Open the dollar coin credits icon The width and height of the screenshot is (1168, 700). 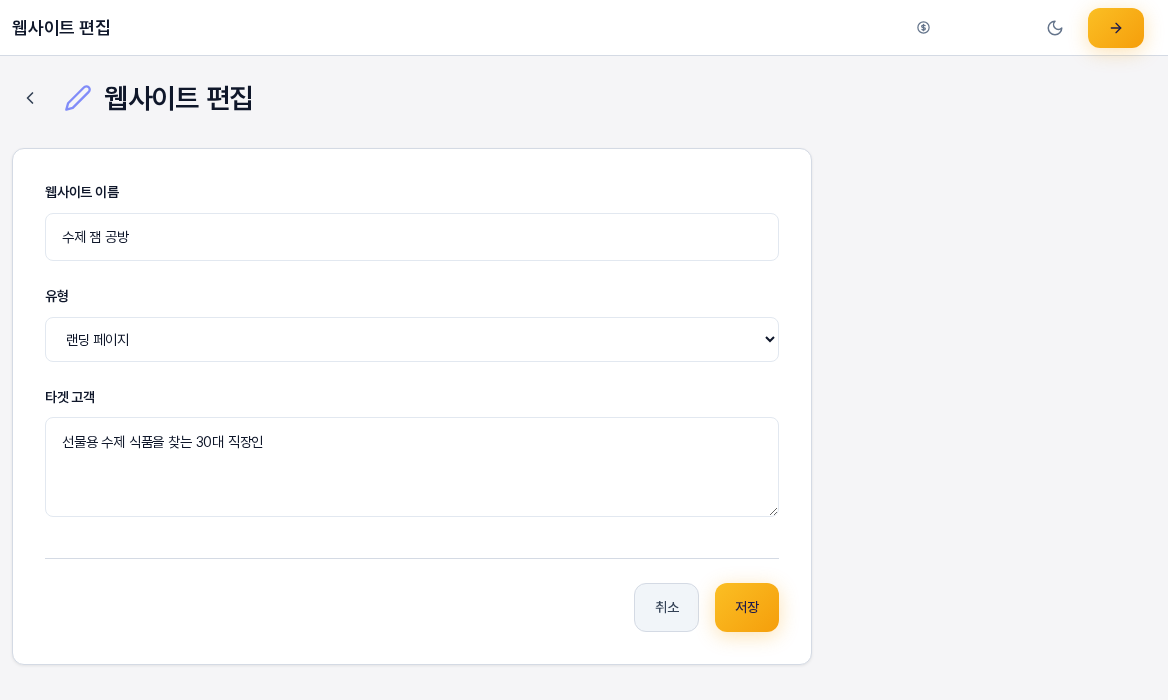click(923, 28)
